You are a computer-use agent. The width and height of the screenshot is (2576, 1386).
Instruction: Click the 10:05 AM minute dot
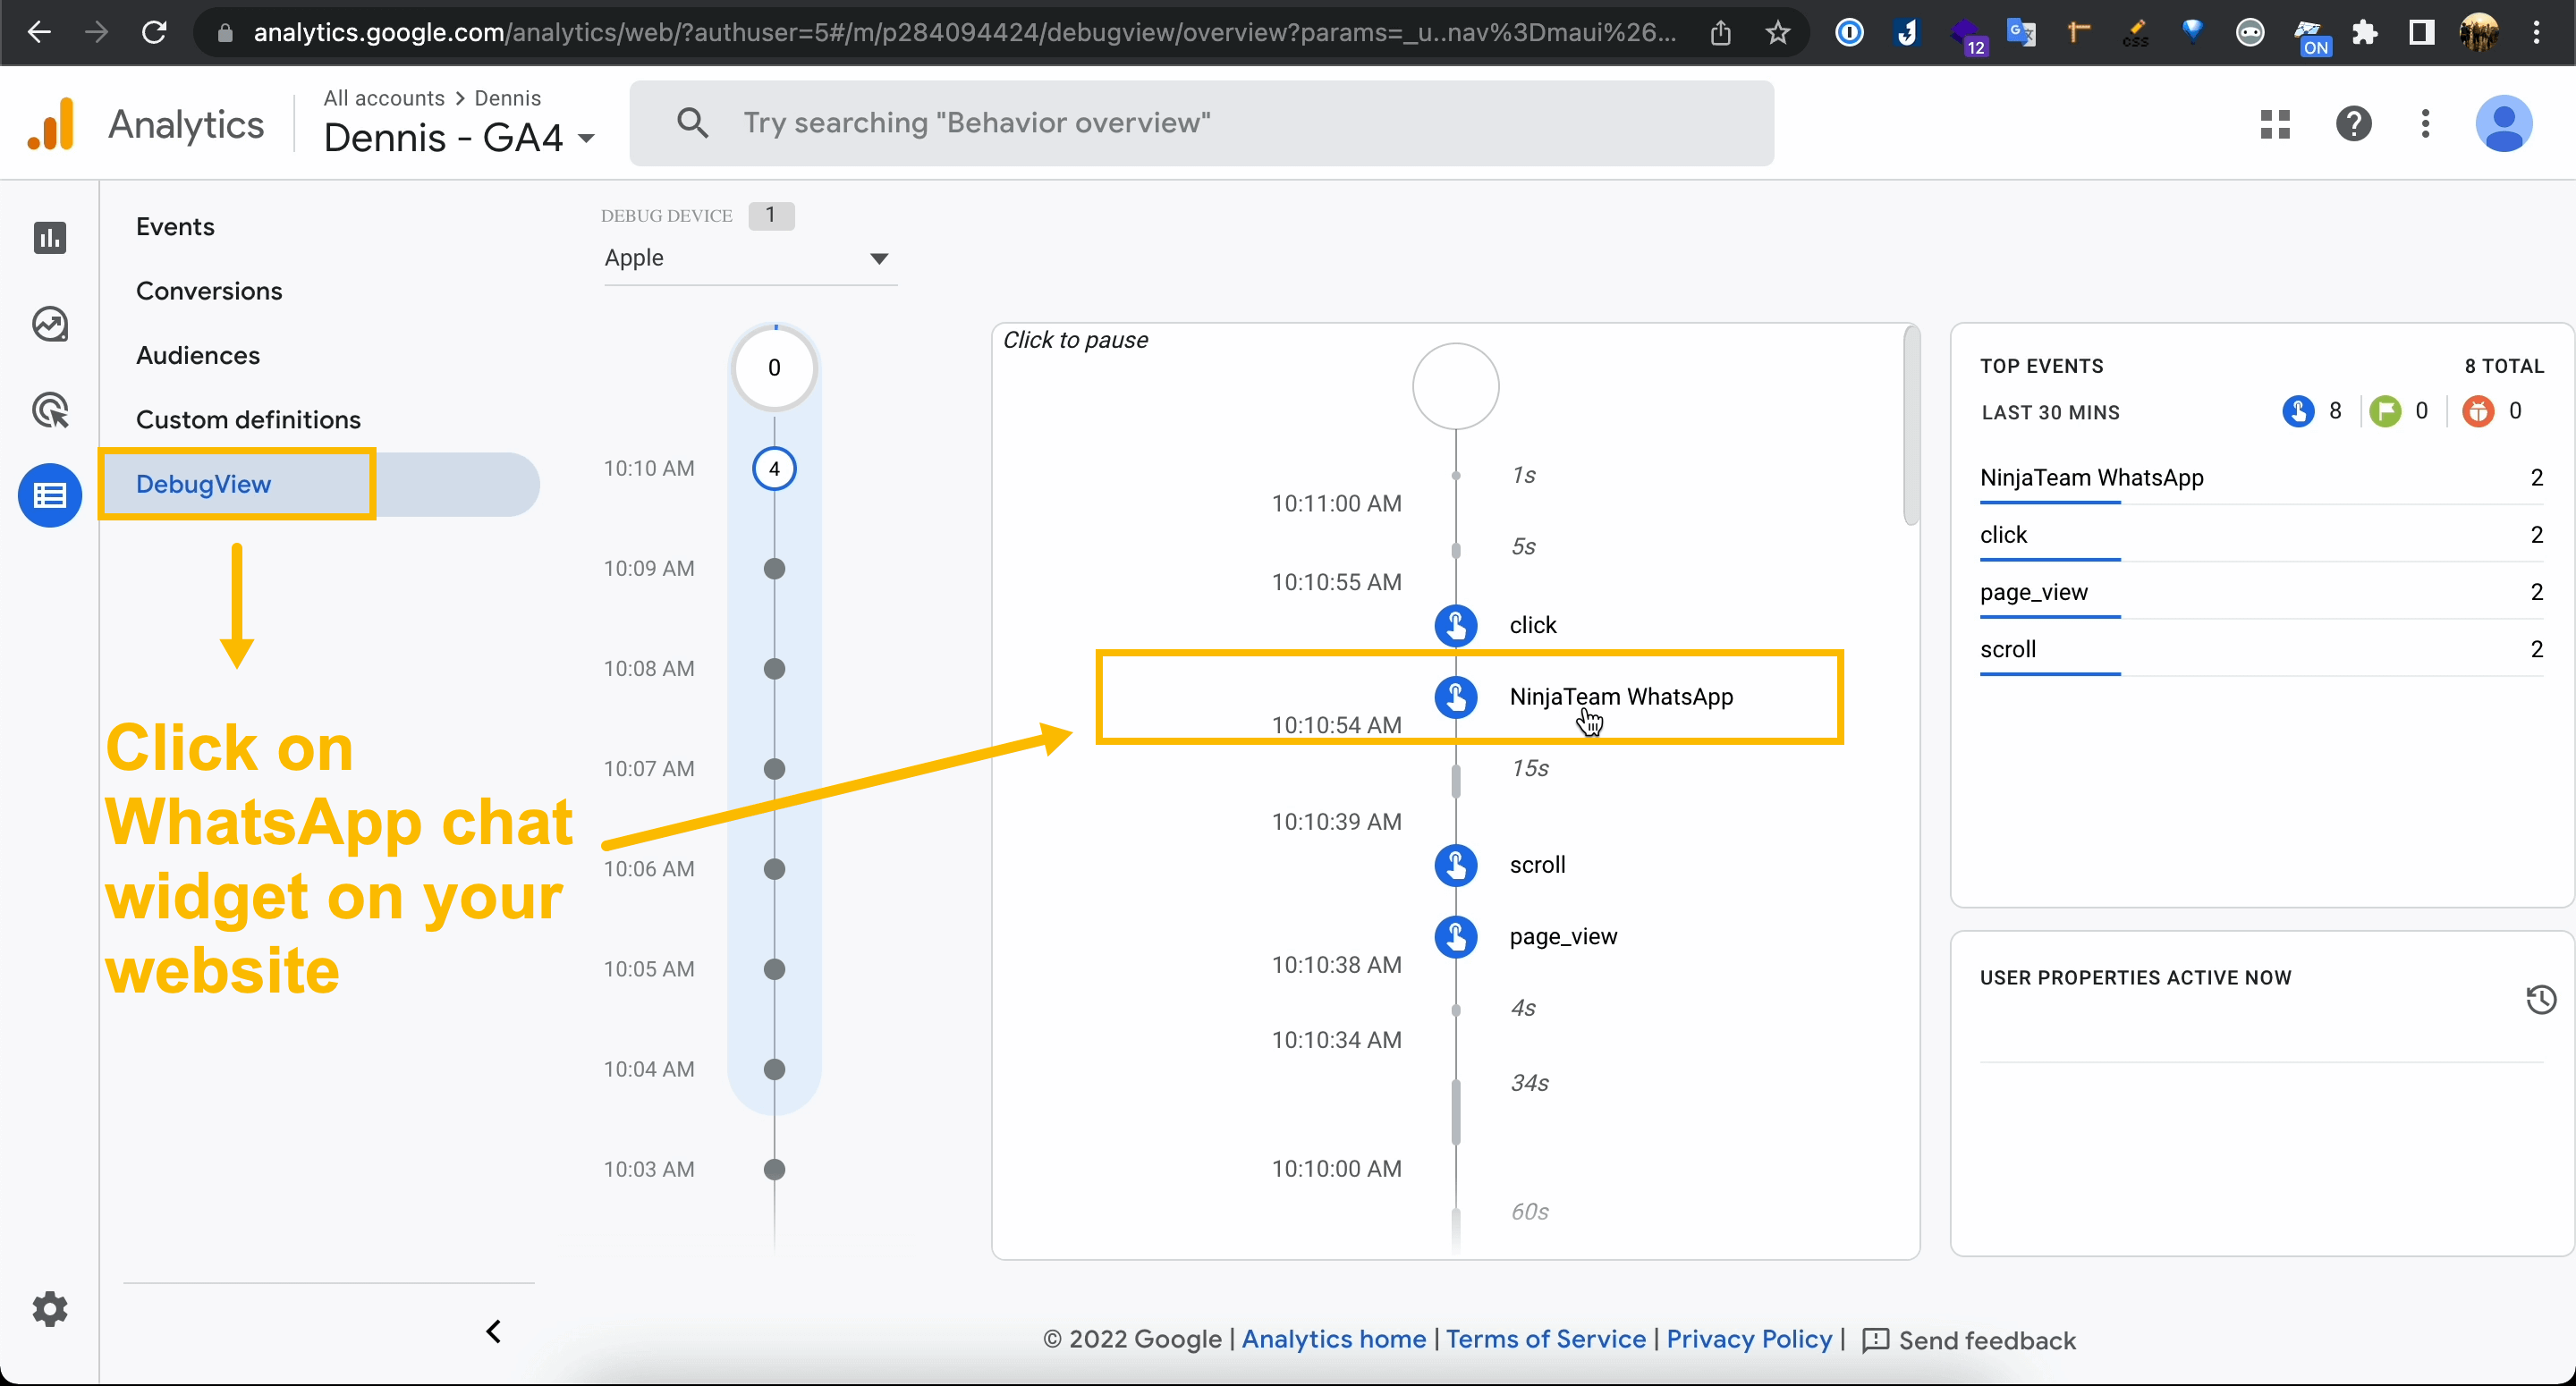[774, 969]
